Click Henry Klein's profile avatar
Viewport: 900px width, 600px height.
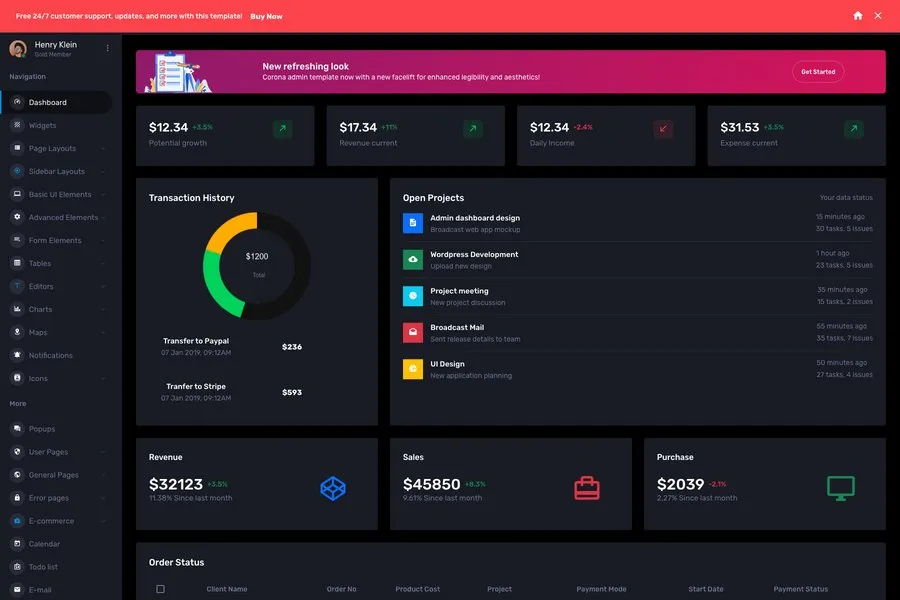[x=18, y=49]
